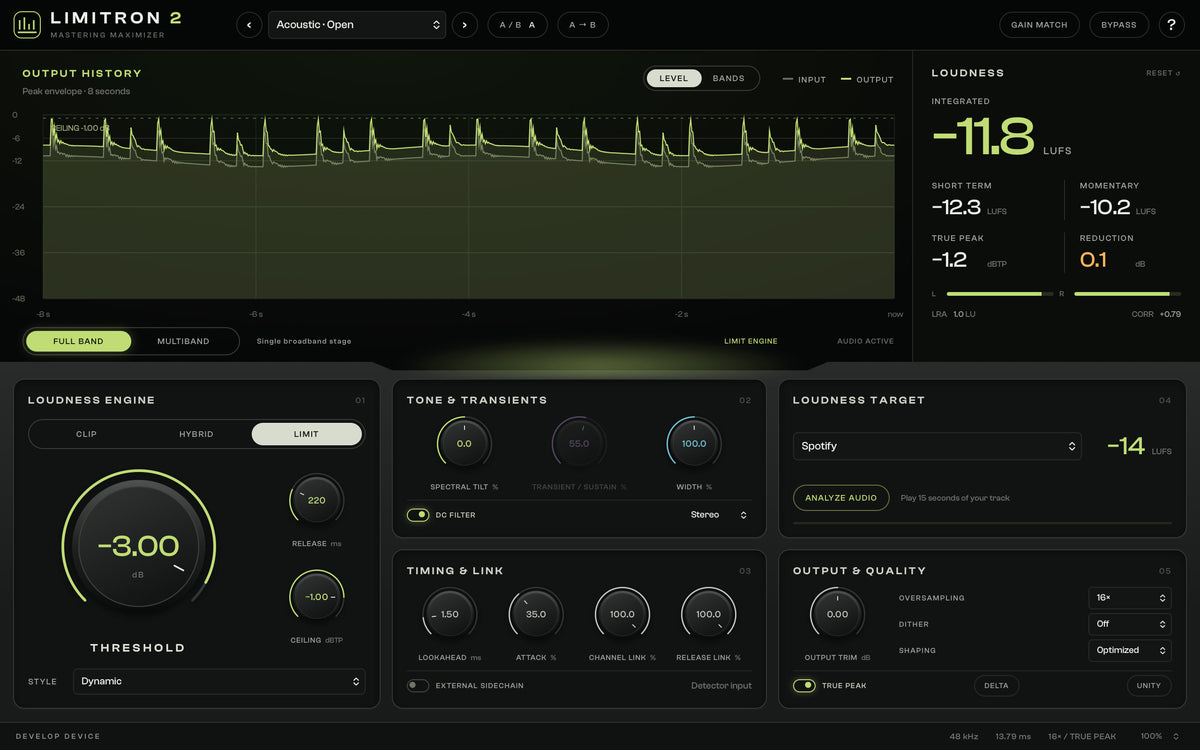Screen dimensions: 1200x750
Task: Click the Limitron 2 logo icon
Action: [x=27, y=24]
